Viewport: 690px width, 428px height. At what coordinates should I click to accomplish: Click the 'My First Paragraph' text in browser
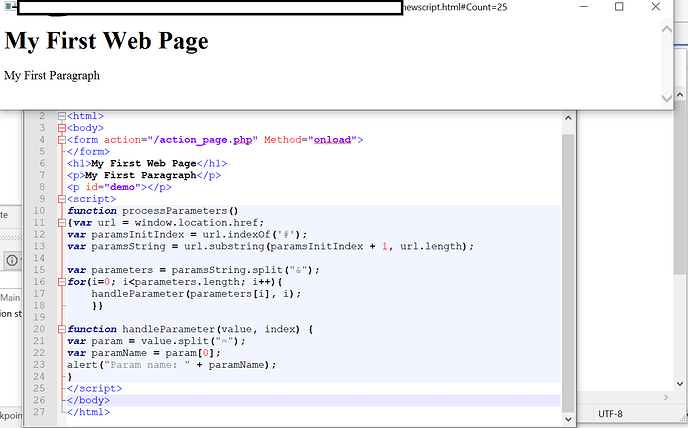[52, 76]
